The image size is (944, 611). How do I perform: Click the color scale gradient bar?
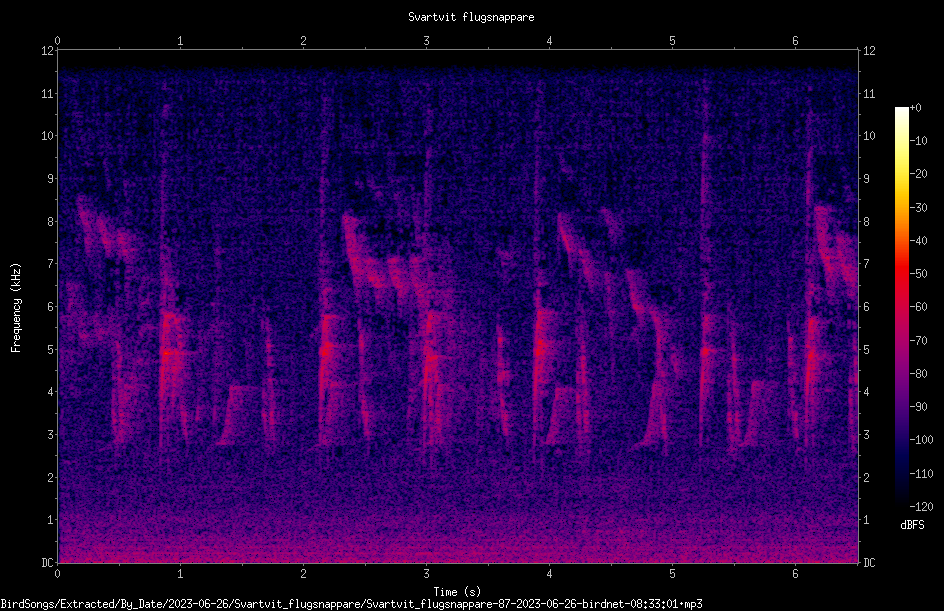pyautogui.click(x=901, y=306)
